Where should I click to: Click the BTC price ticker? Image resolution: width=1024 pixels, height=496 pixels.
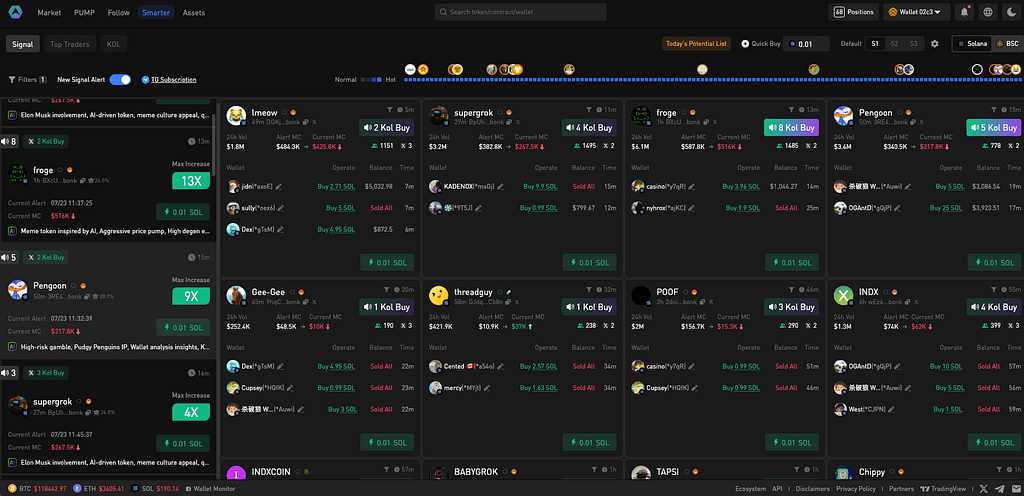point(38,488)
